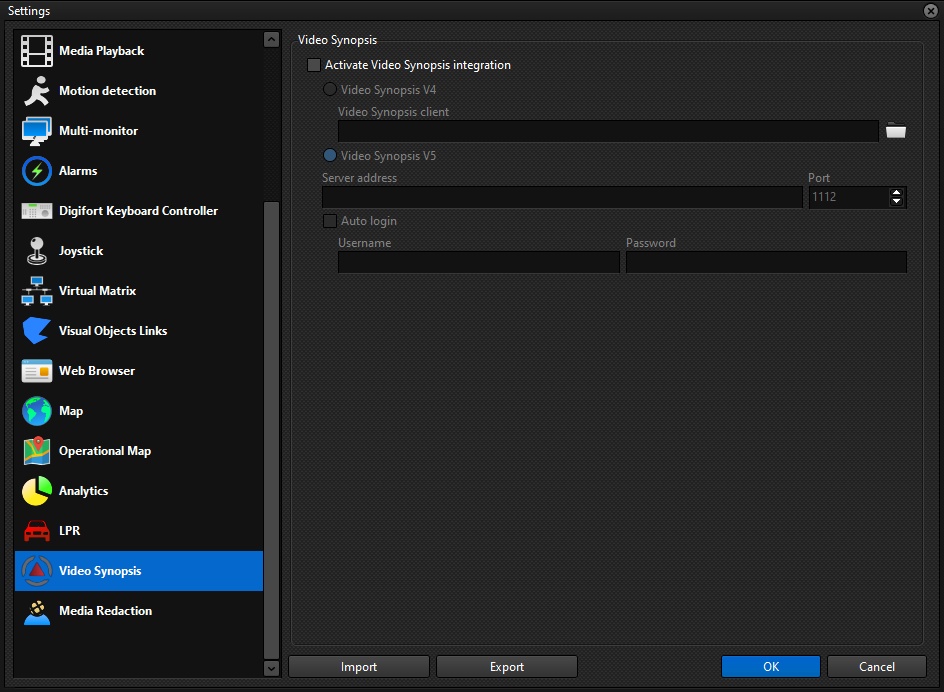Click the Joystick icon

coord(37,251)
